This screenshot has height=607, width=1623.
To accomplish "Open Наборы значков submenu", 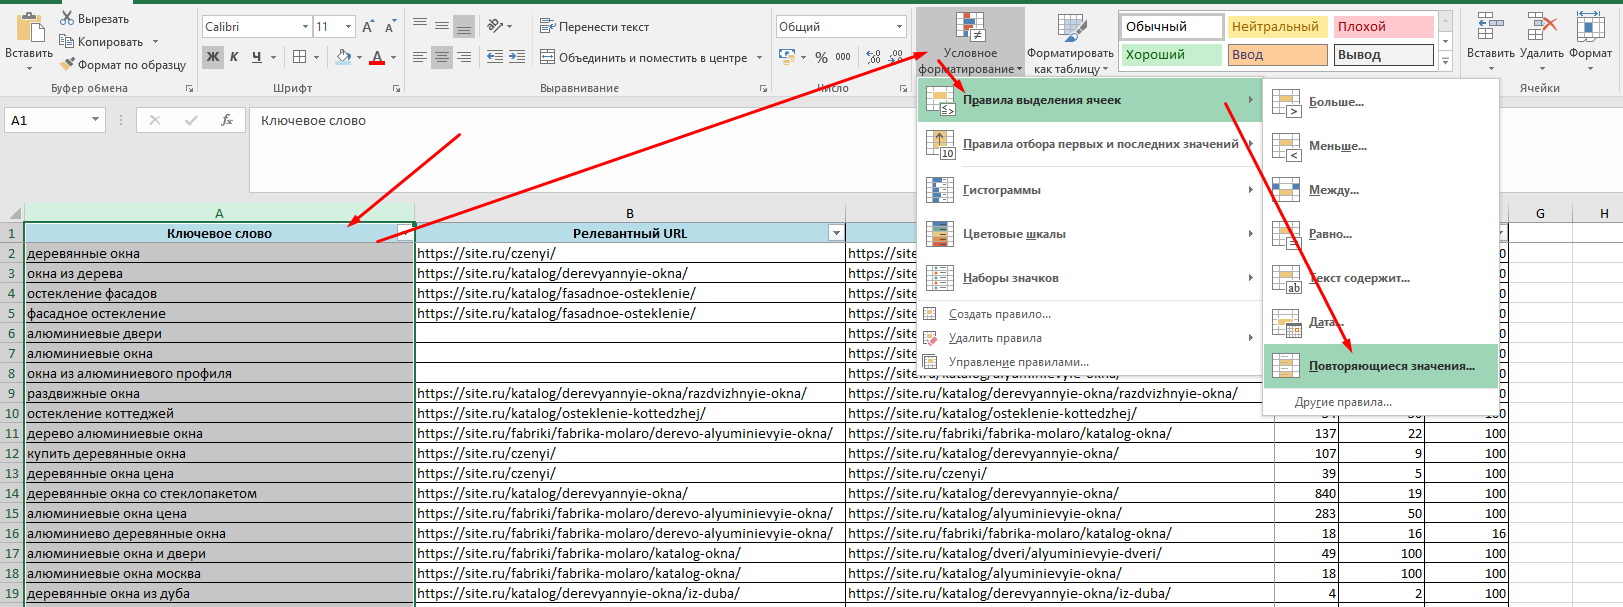I will (x=1089, y=278).
